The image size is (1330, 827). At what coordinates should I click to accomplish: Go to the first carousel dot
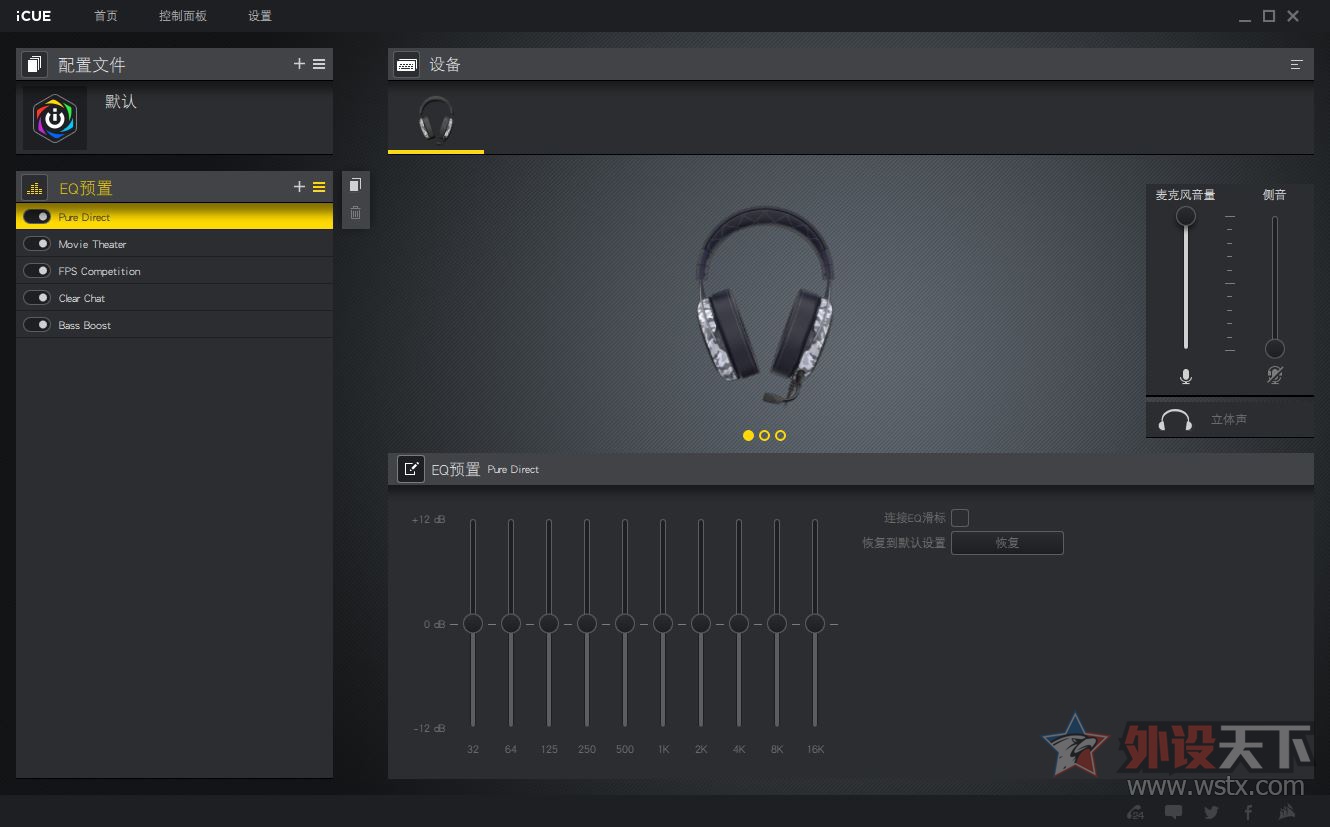(749, 436)
